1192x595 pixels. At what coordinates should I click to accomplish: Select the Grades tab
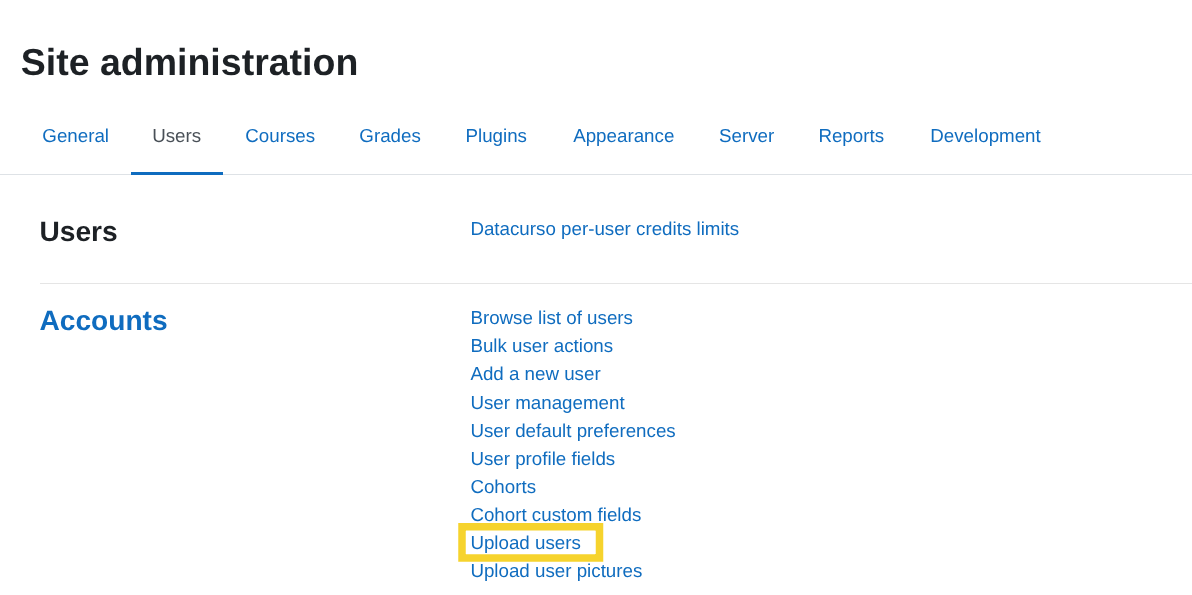click(390, 136)
